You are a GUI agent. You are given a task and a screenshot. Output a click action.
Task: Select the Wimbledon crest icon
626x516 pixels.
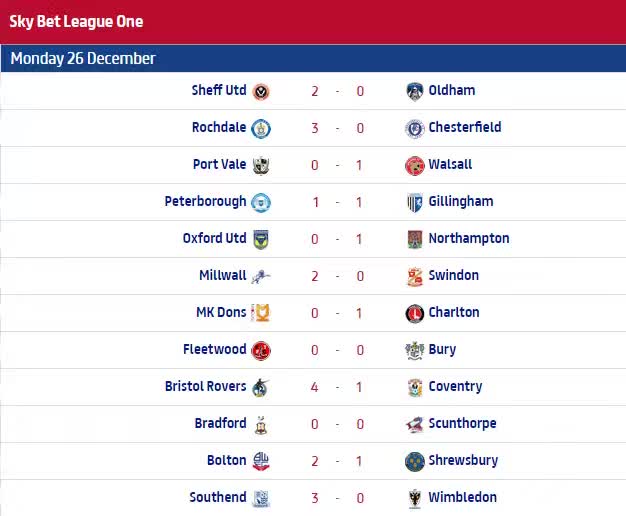[414, 498]
